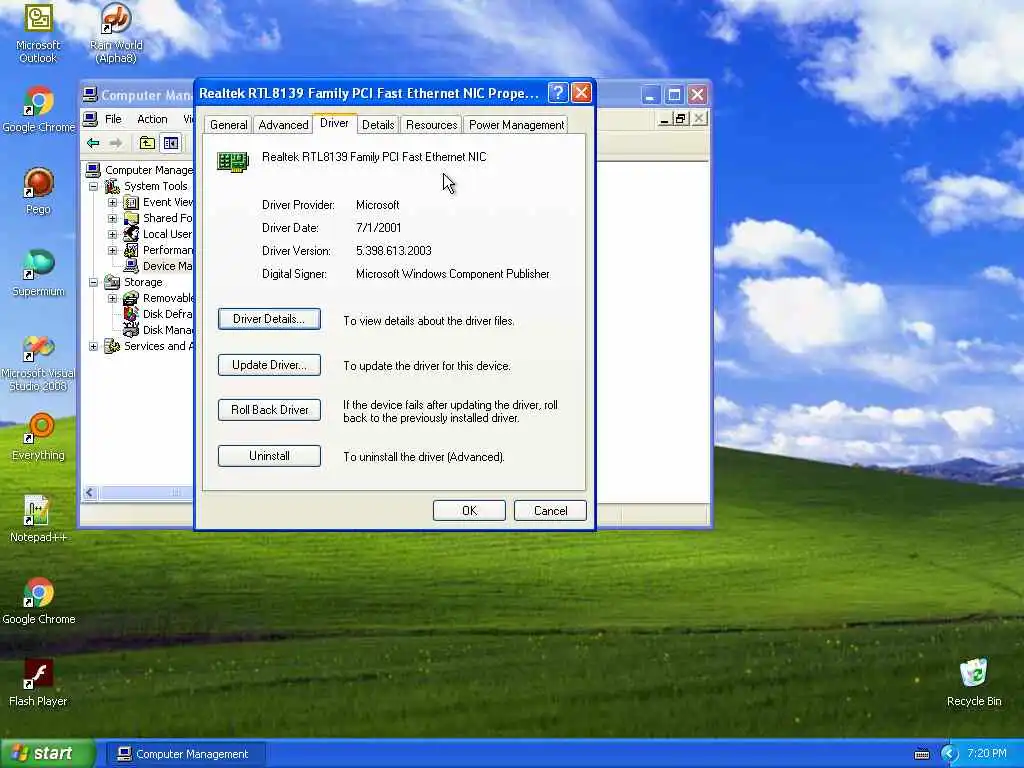Click the driver version value 5.398.613.2003

[394, 251]
